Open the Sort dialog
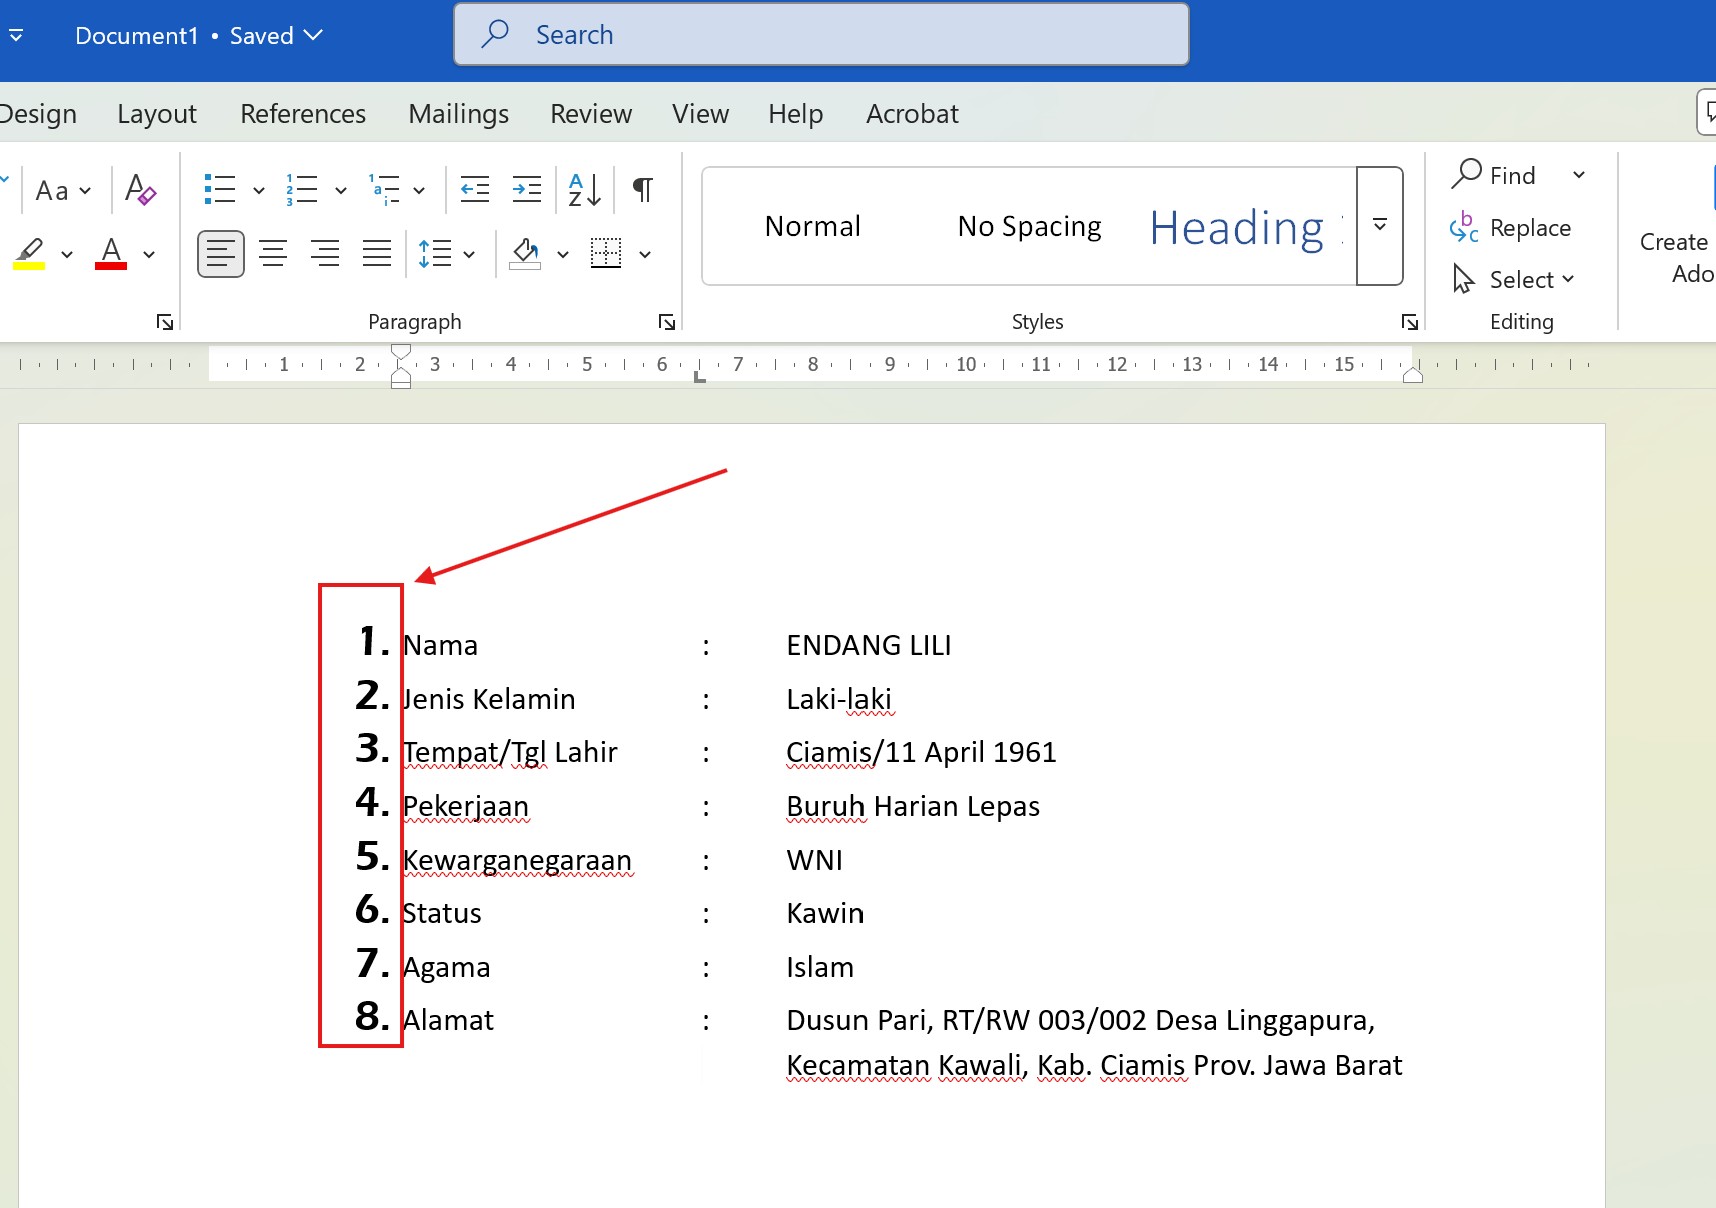The height and width of the screenshot is (1208, 1716). point(583,189)
